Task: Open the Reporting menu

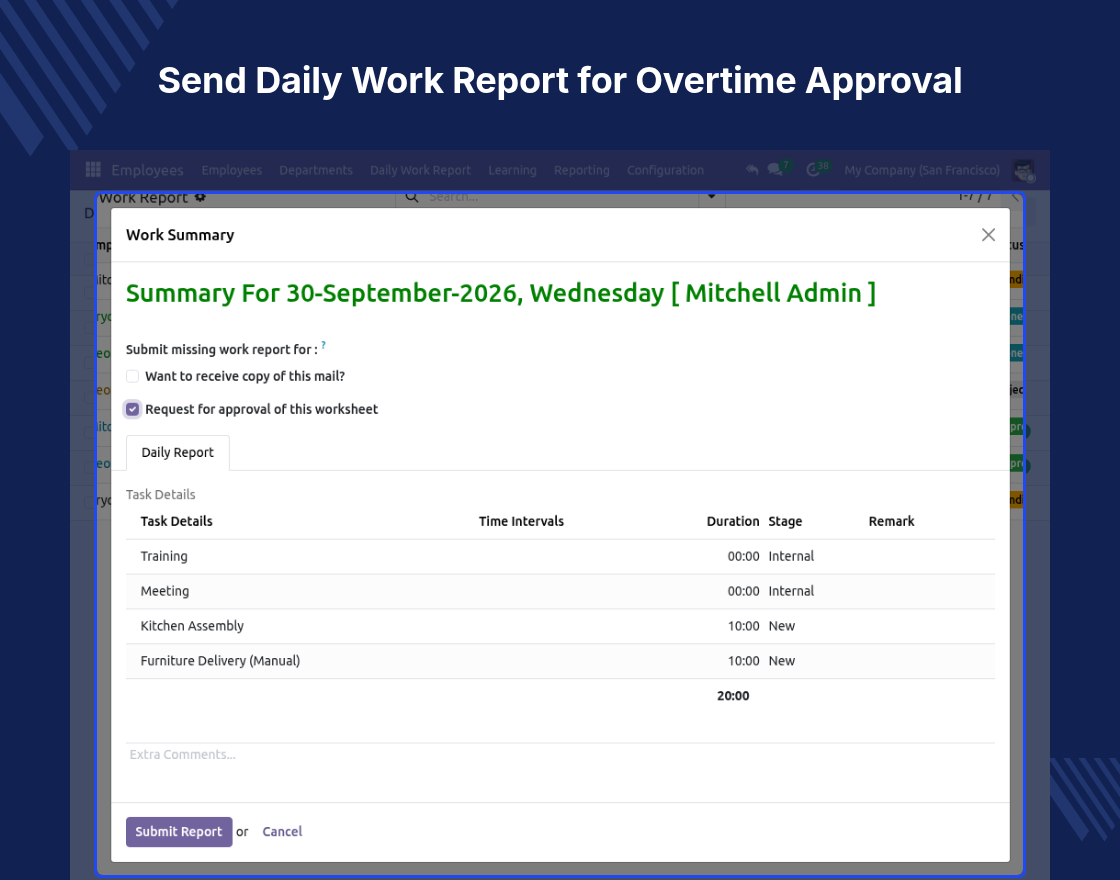Action: [581, 170]
